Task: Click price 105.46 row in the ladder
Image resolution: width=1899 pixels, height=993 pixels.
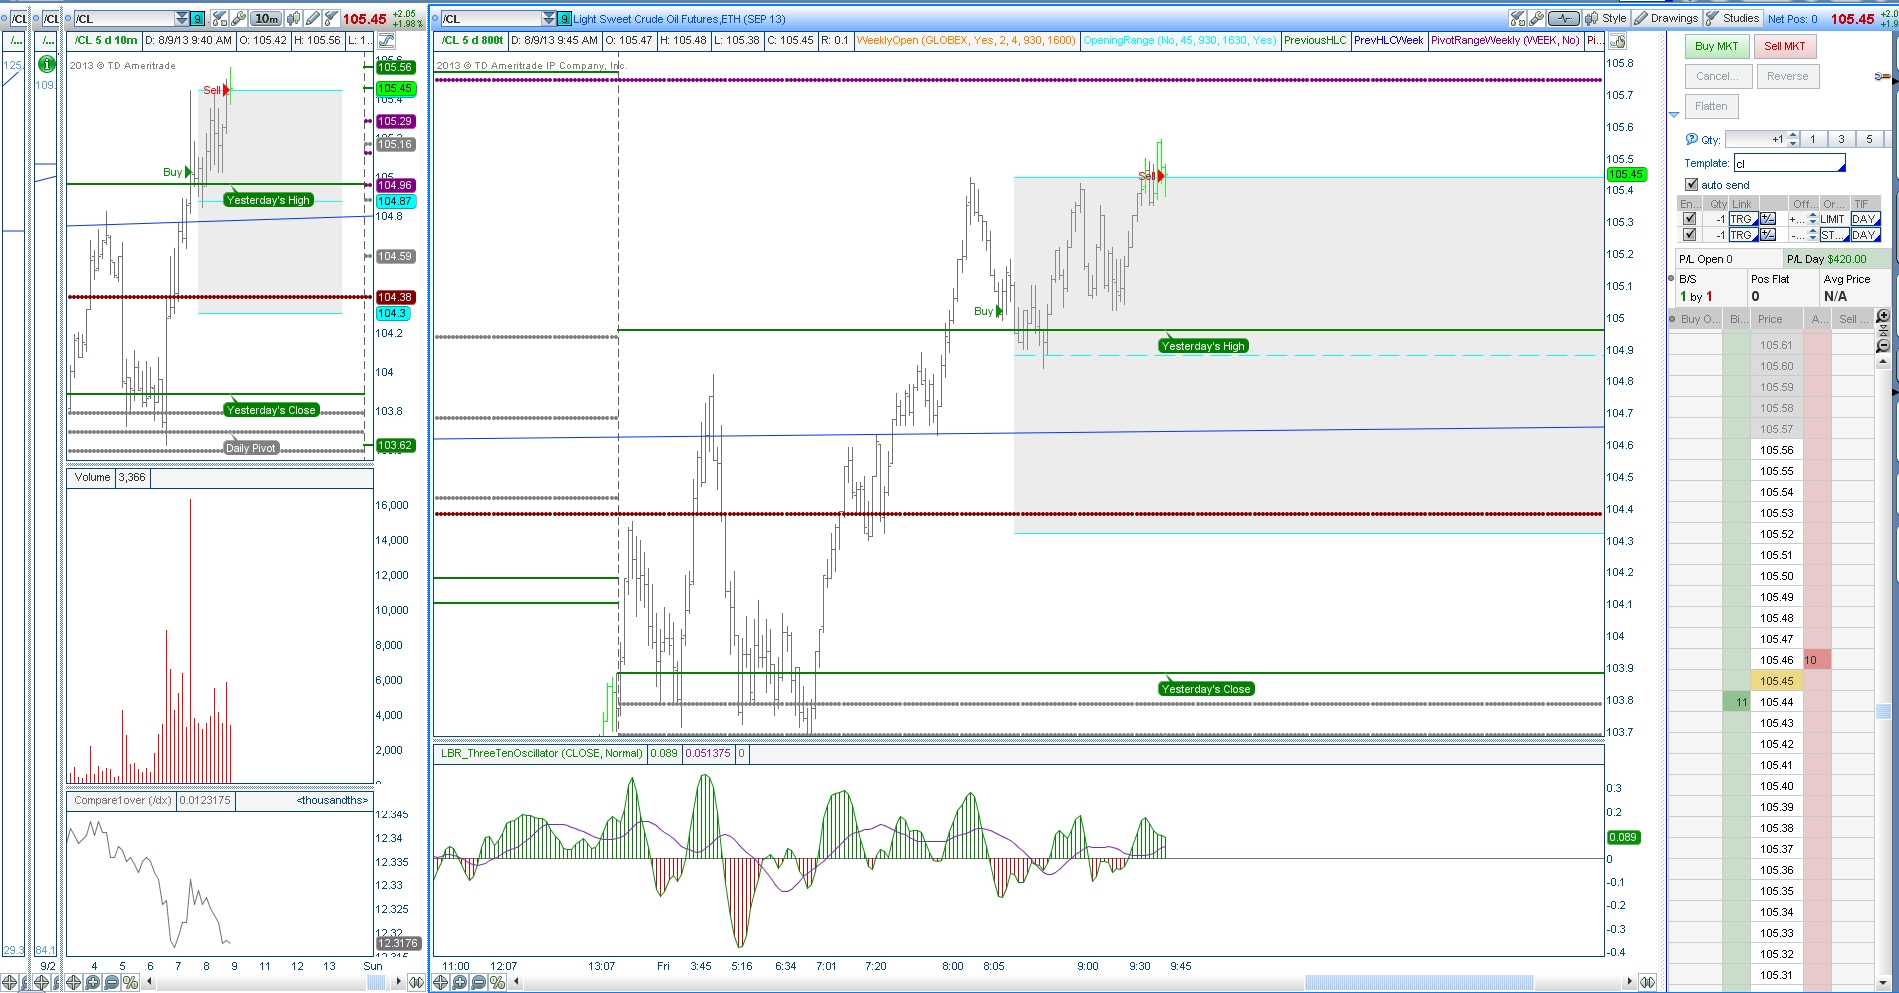Action: 1777,660
